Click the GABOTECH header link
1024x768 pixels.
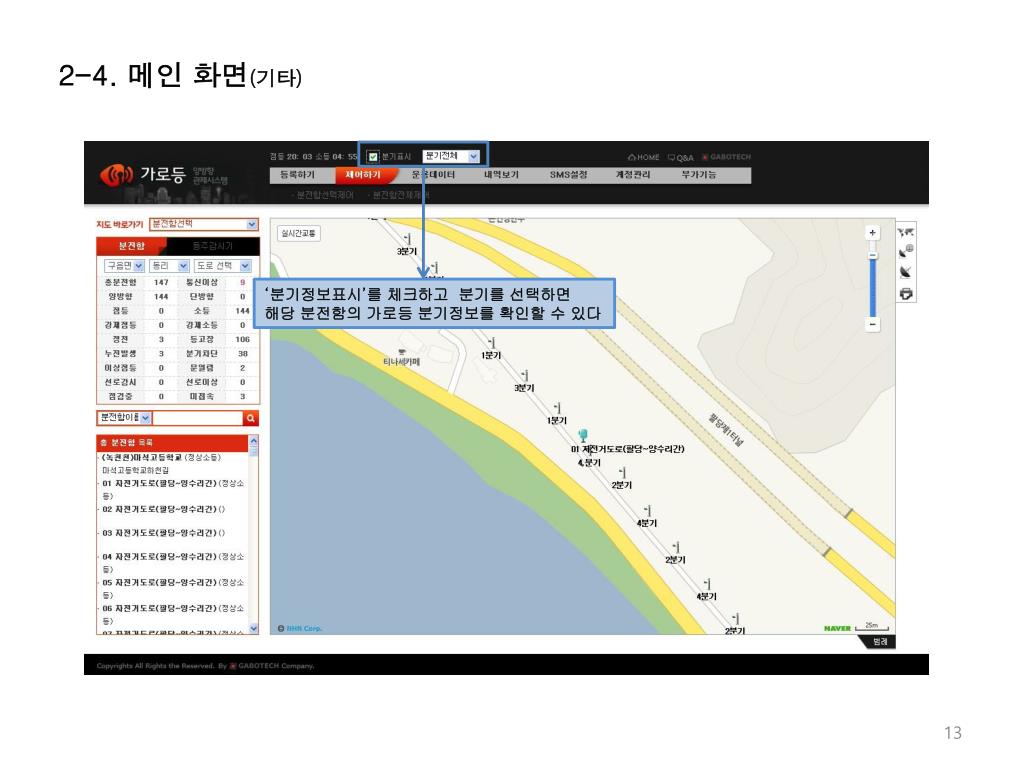point(726,157)
